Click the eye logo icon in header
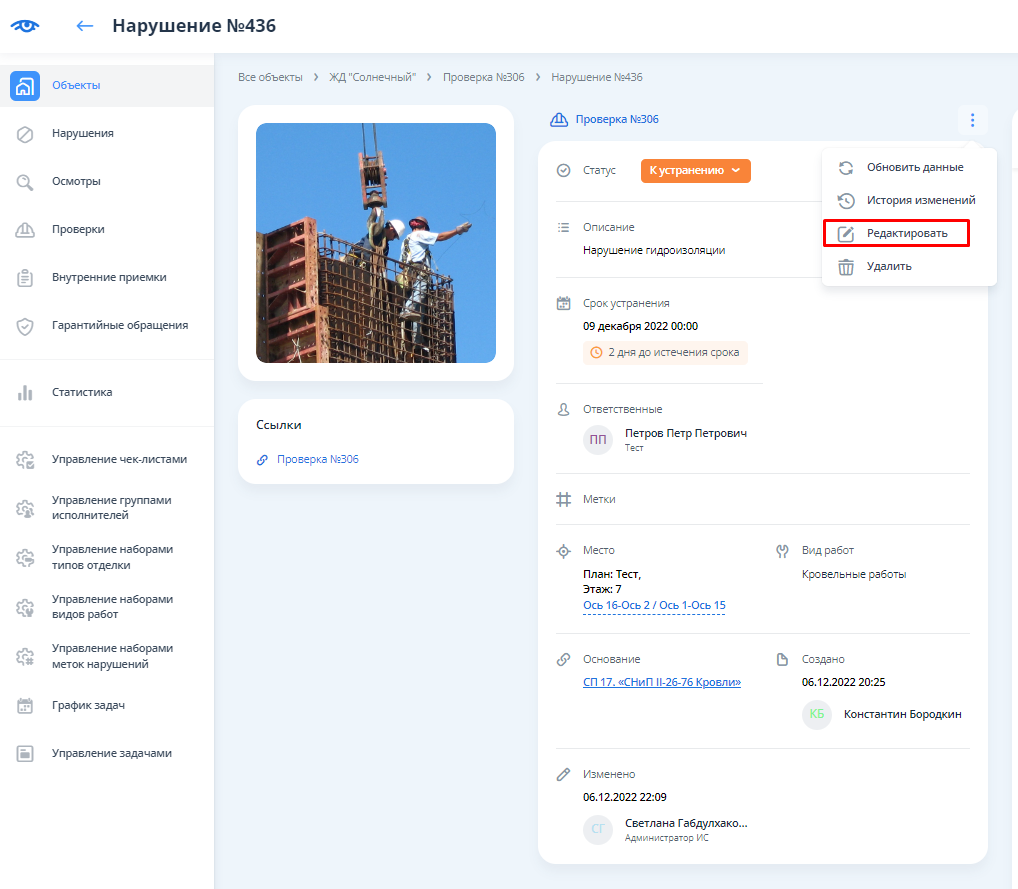The width and height of the screenshot is (1018, 889). pos(24,26)
